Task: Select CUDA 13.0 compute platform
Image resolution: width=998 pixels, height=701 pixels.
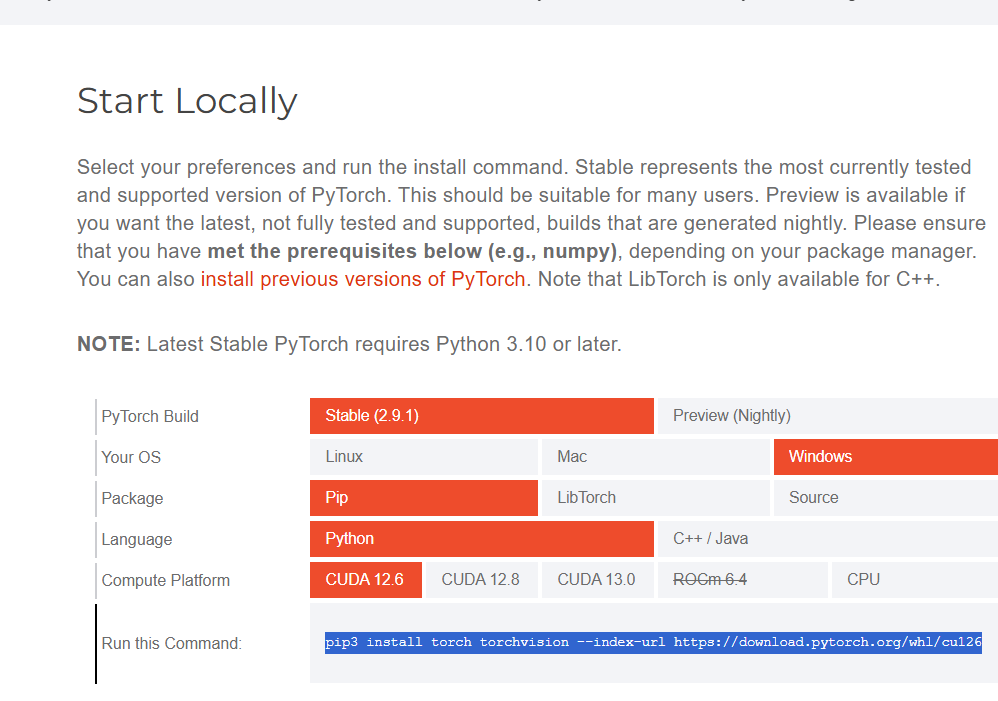Action: pyautogui.click(x=597, y=580)
